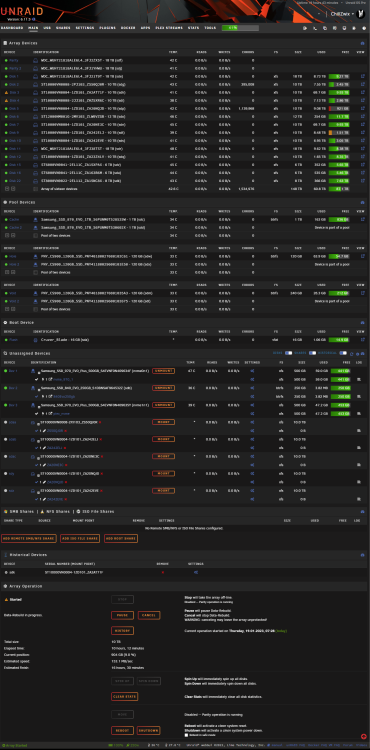This screenshot has height=750, width=370.
Task: Open Cache pool device link
Action: coord(14,220)
